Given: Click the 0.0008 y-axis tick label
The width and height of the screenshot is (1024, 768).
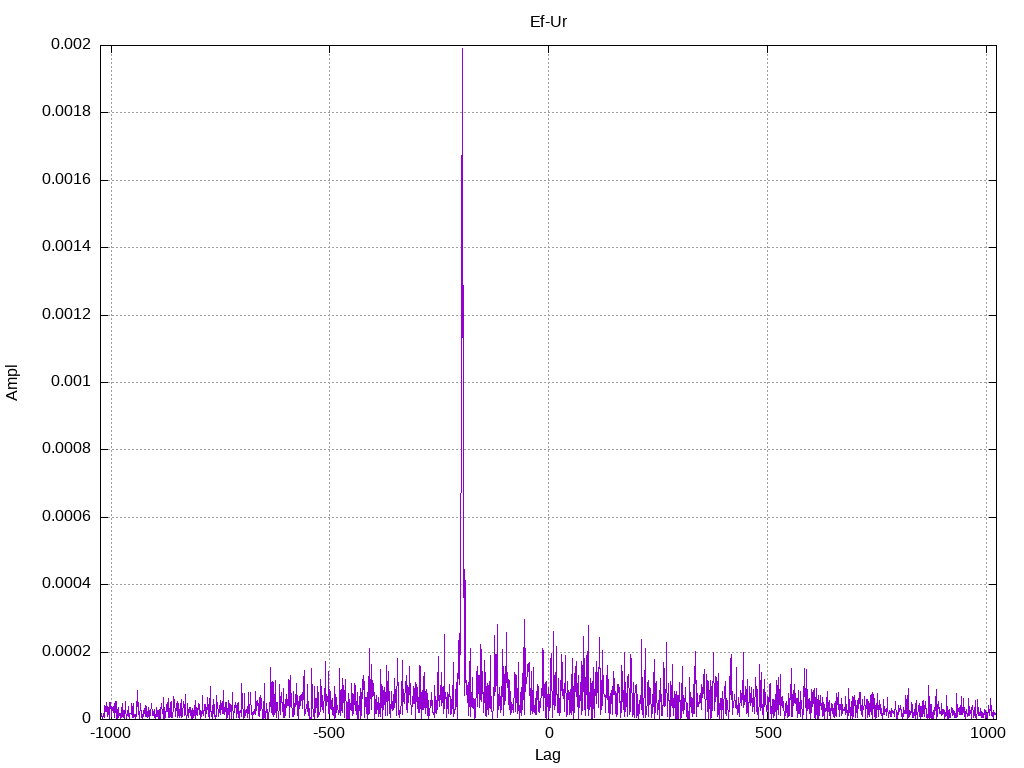Looking at the screenshot, I should [x=67, y=448].
